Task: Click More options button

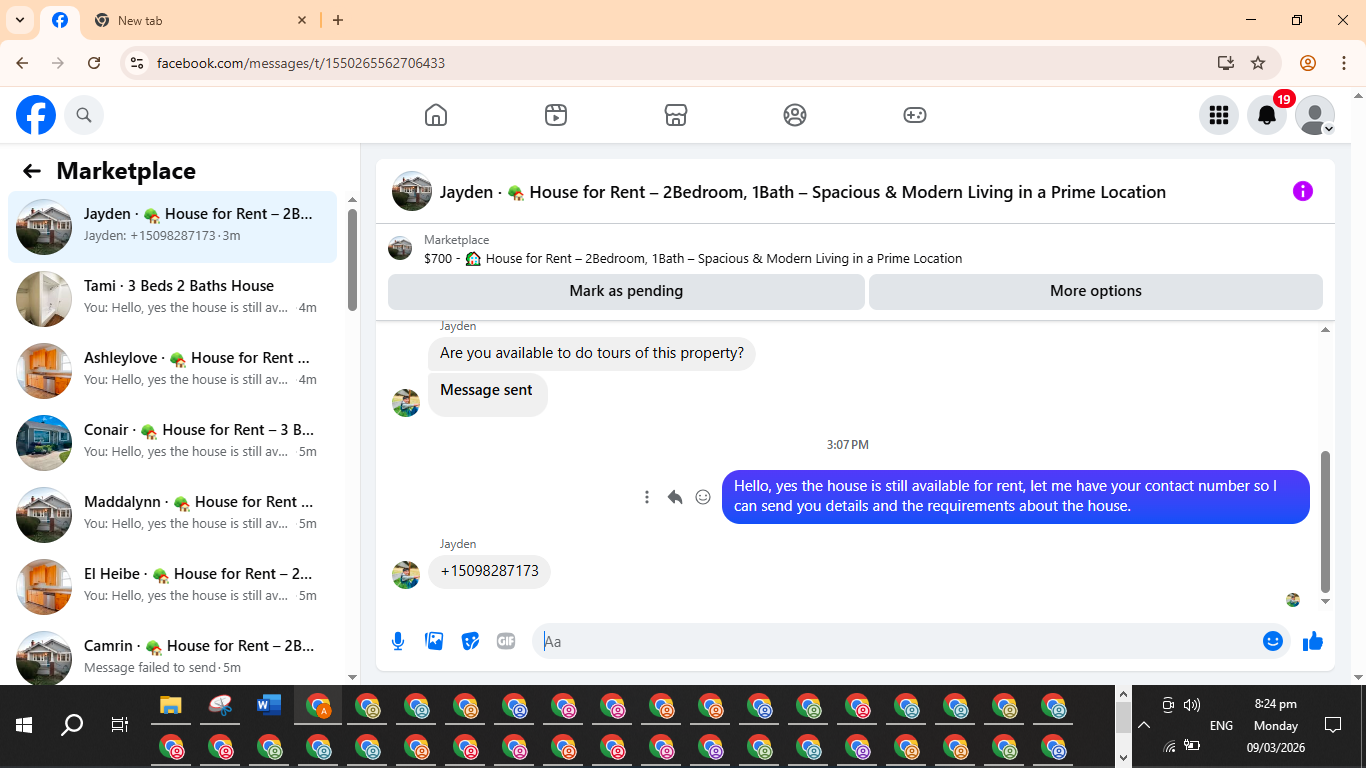Action: pos(1096,291)
